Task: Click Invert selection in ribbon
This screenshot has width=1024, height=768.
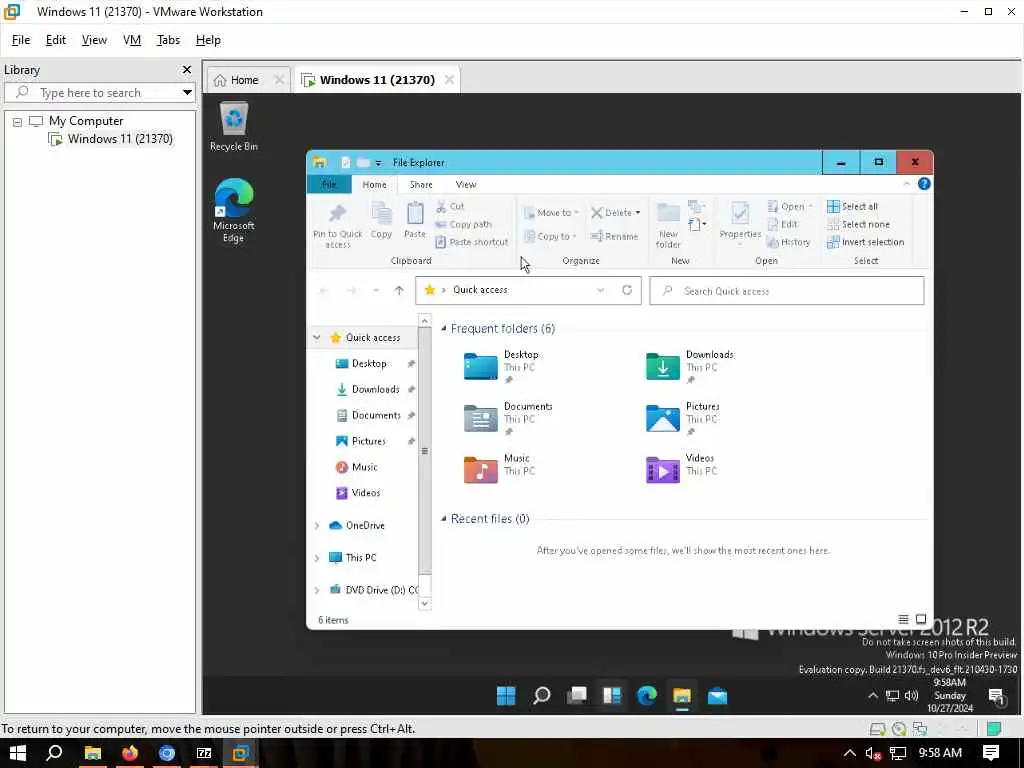Action: (x=865, y=242)
